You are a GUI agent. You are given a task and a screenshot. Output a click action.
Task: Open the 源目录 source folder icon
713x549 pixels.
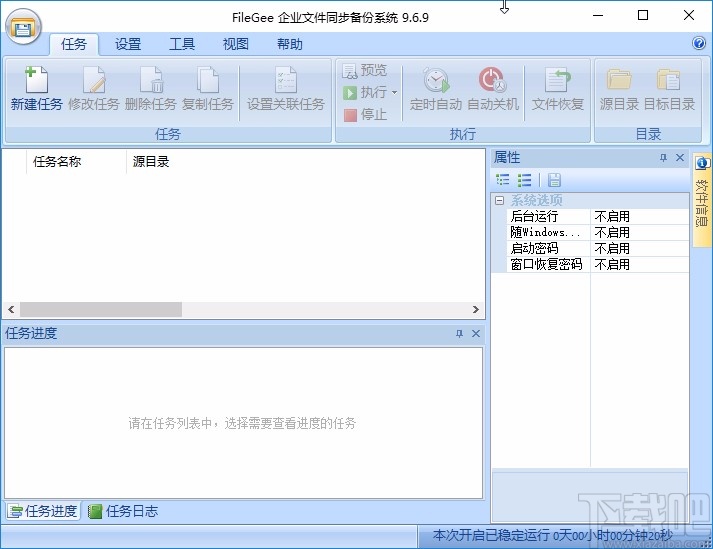pos(619,89)
